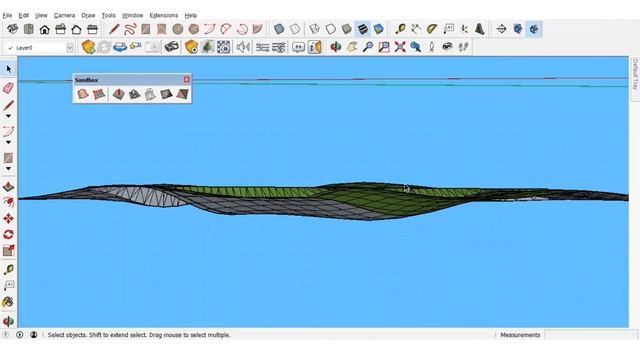Enable Shaded style

[347, 29]
